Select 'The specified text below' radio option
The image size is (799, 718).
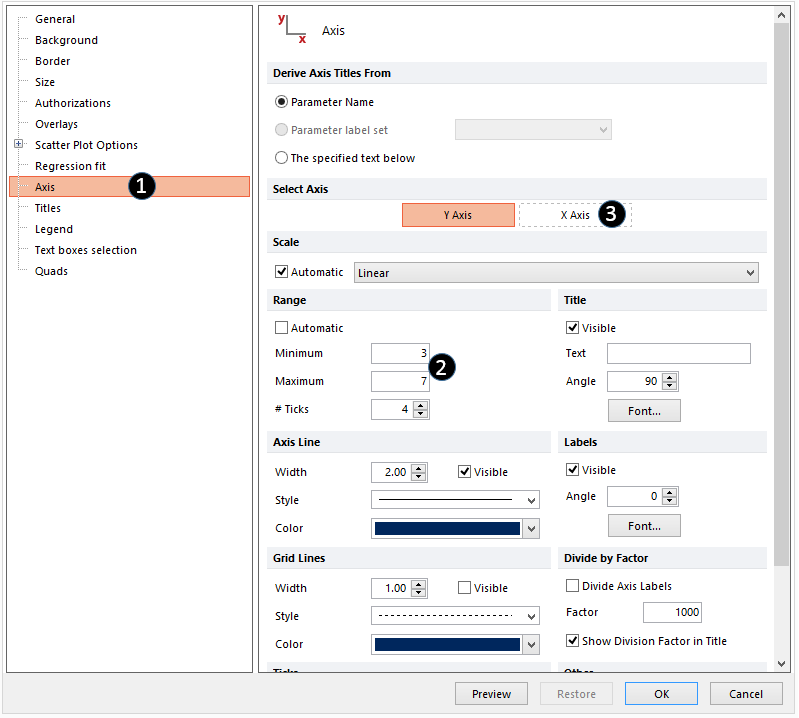coord(282,158)
